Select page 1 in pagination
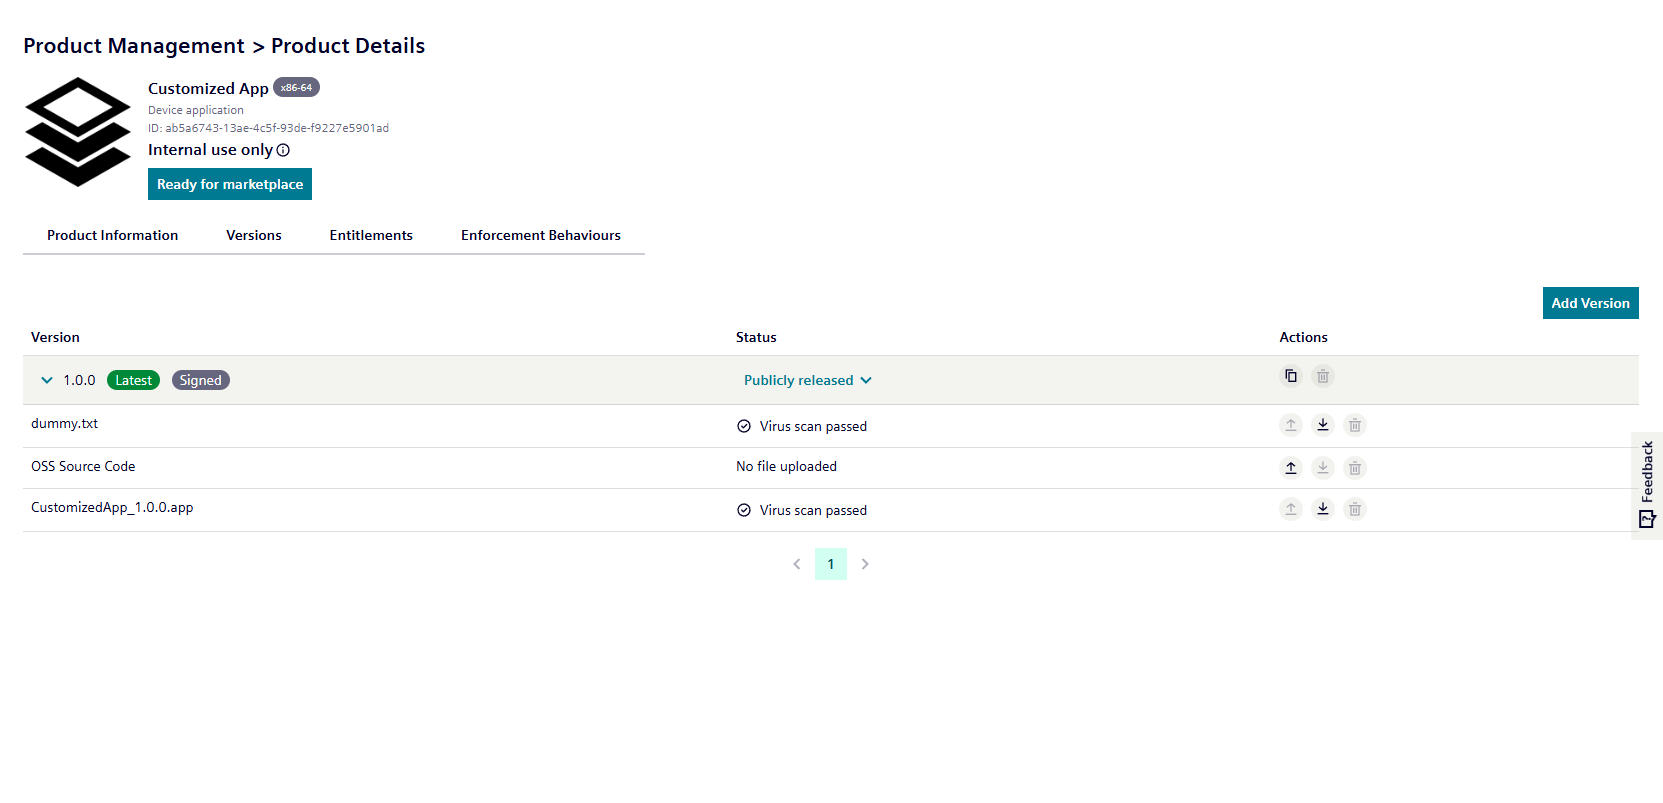 click(831, 564)
